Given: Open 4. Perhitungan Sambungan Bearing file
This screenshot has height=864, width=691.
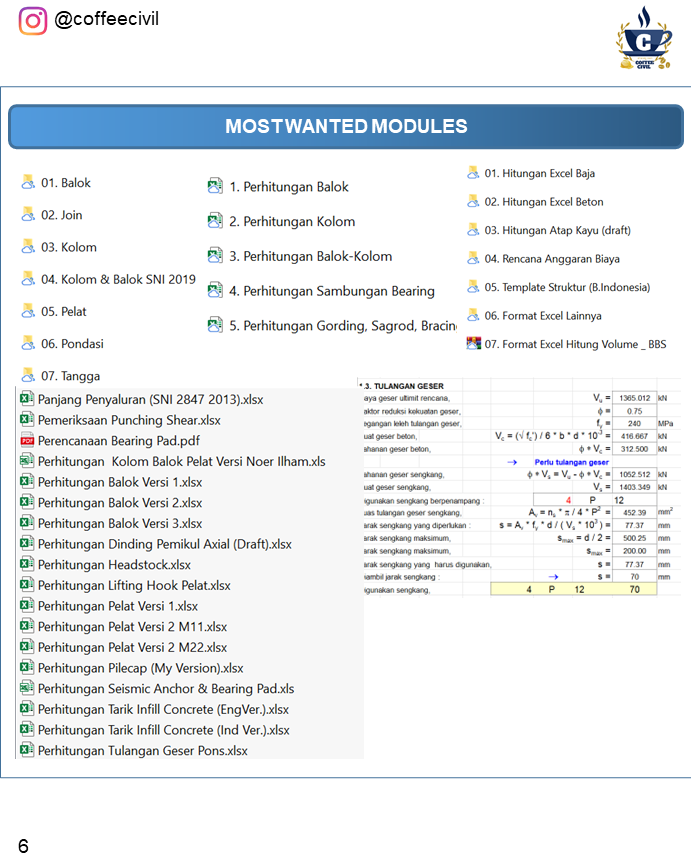Looking at the screenshot, I should coord(331,291).
